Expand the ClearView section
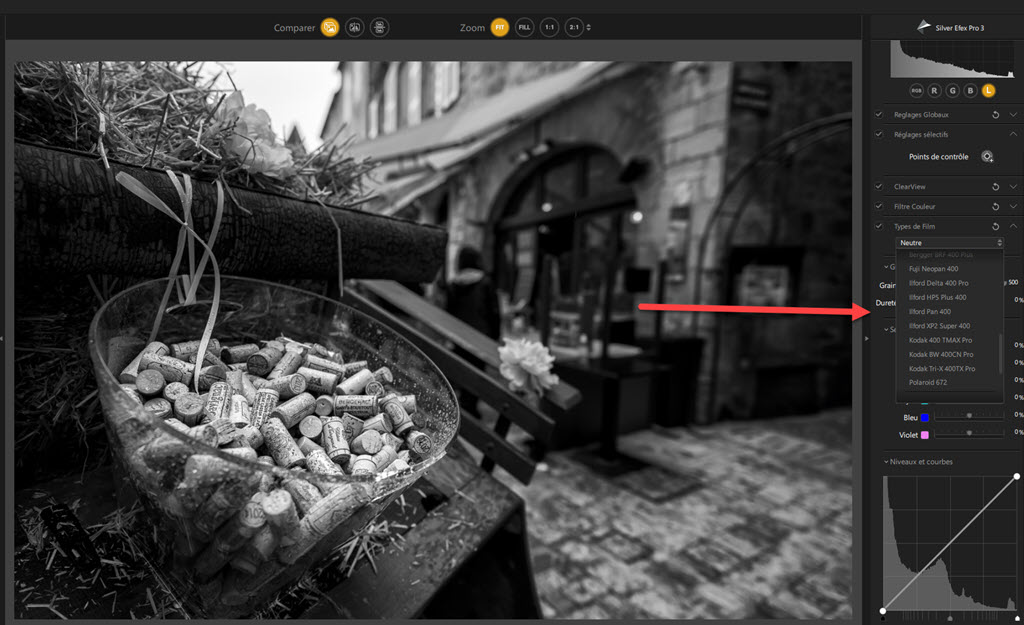The width and height of the screenshot is (1024, 625). pos(1013,186)
